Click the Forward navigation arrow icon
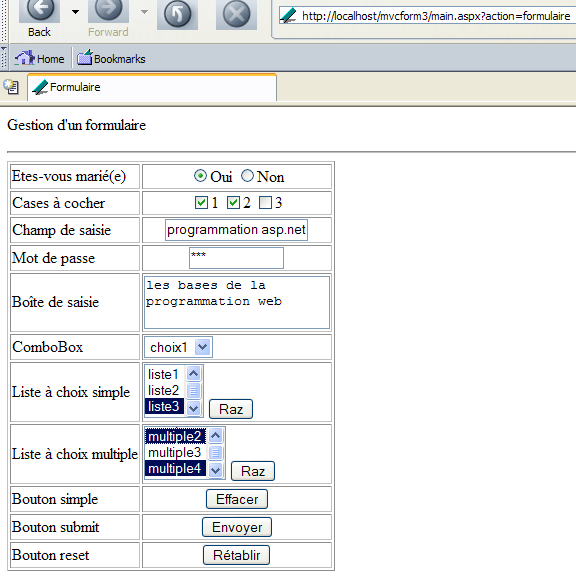This screenshot has width=576, height=576. [x=108, y=10]
